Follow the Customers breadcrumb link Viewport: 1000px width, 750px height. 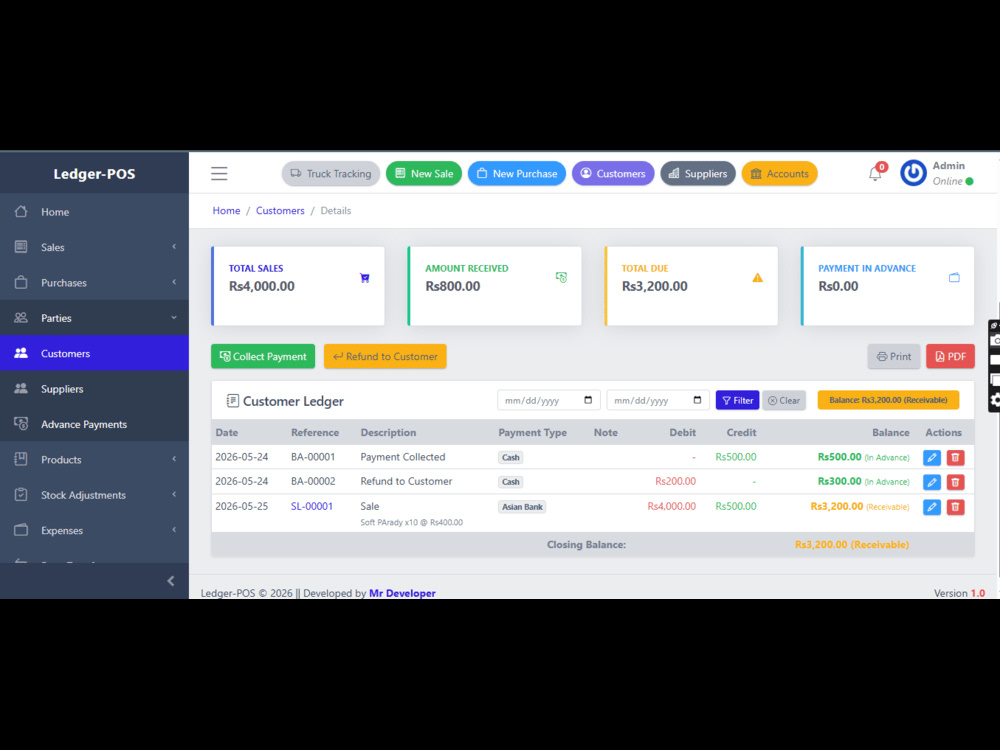280,210
